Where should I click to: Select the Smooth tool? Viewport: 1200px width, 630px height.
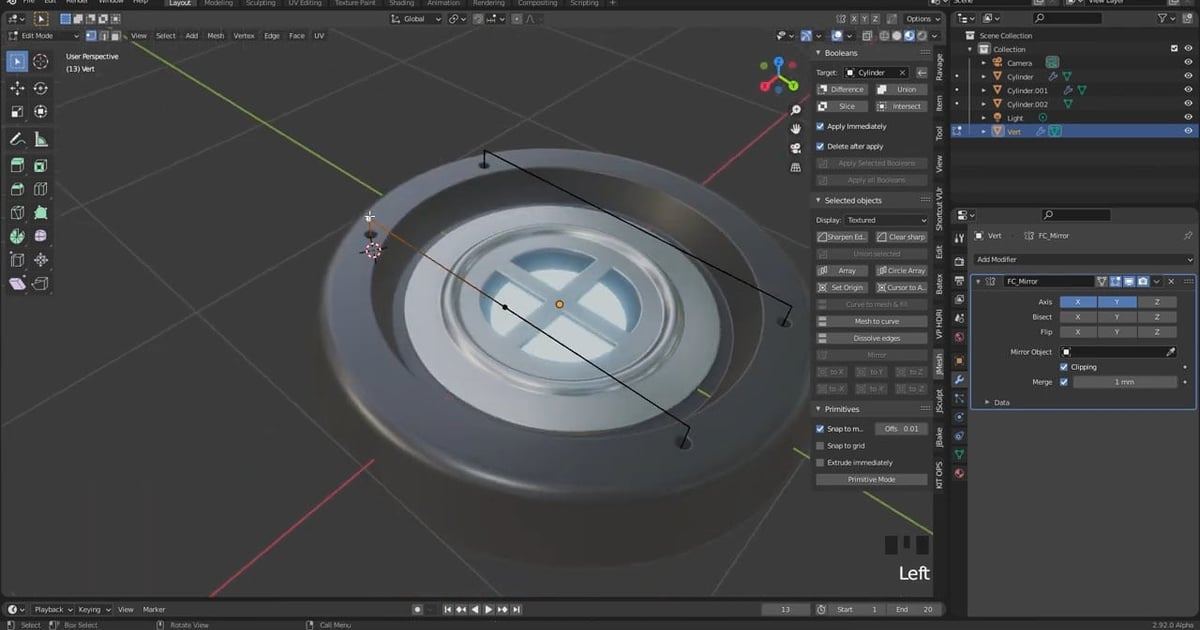pyautogui.click(x=41, y=237)
